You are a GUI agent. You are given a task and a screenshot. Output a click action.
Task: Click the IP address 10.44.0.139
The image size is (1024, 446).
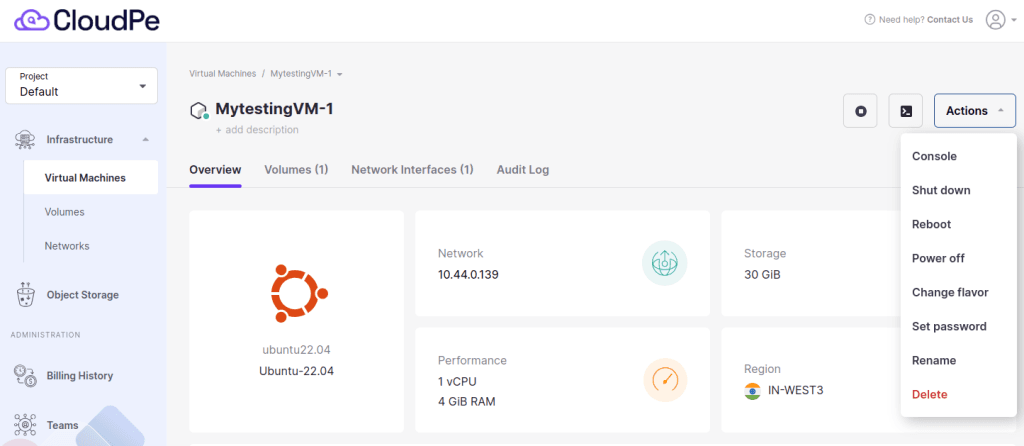pos(468,275)
